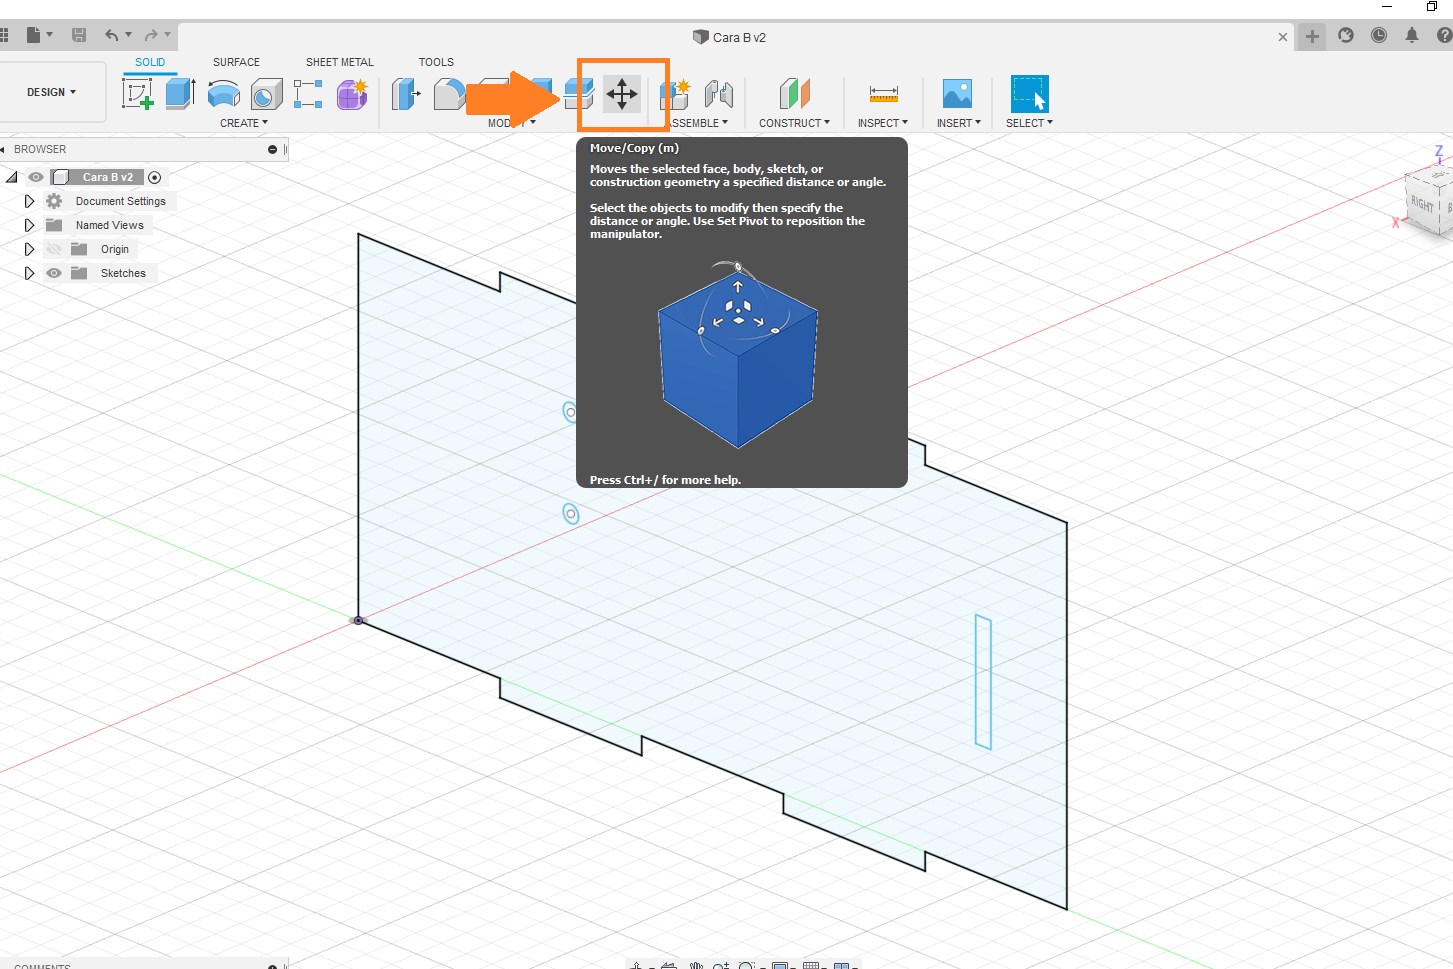
Task: Select the narrow vertical rectangle in the sketch
Action: [x=983, y=682]
